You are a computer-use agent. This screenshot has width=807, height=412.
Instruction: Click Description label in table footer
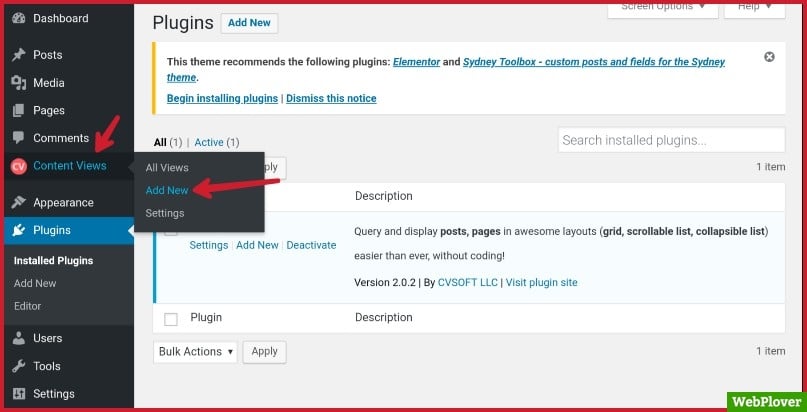[383, 317]
